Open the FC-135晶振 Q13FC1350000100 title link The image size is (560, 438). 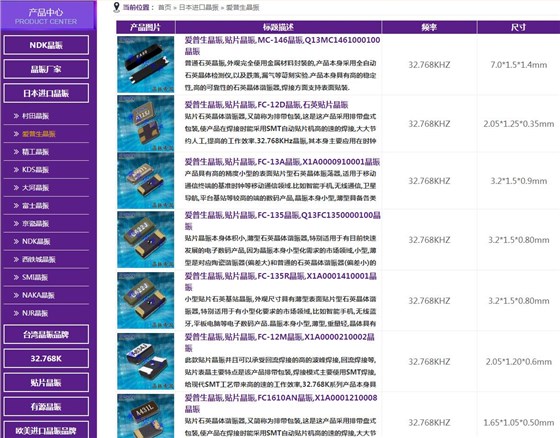pyautogui.click(x=282, y=220)
